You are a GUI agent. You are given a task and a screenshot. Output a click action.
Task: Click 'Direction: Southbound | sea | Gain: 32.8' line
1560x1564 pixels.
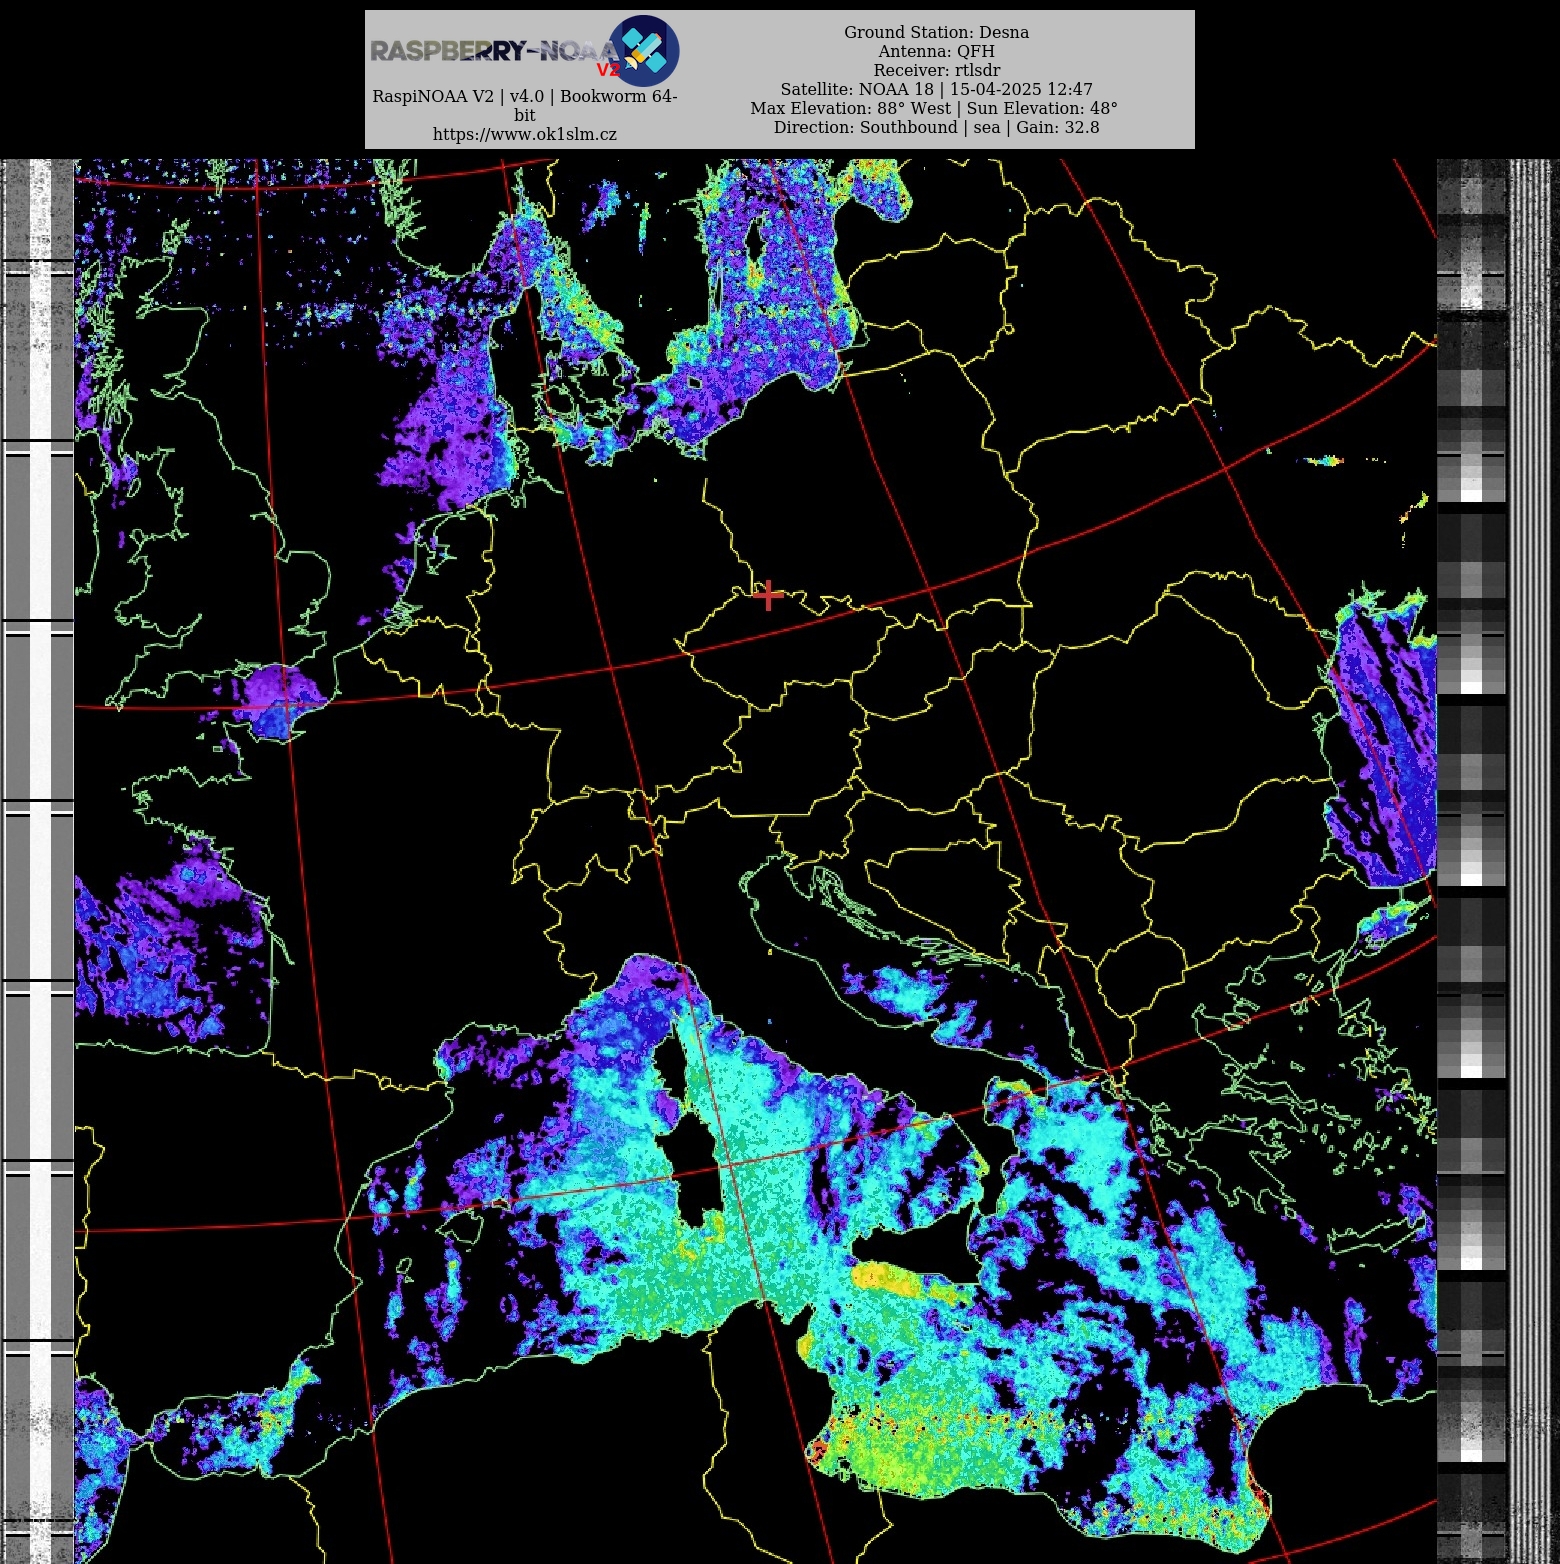[x=936, y=127]
